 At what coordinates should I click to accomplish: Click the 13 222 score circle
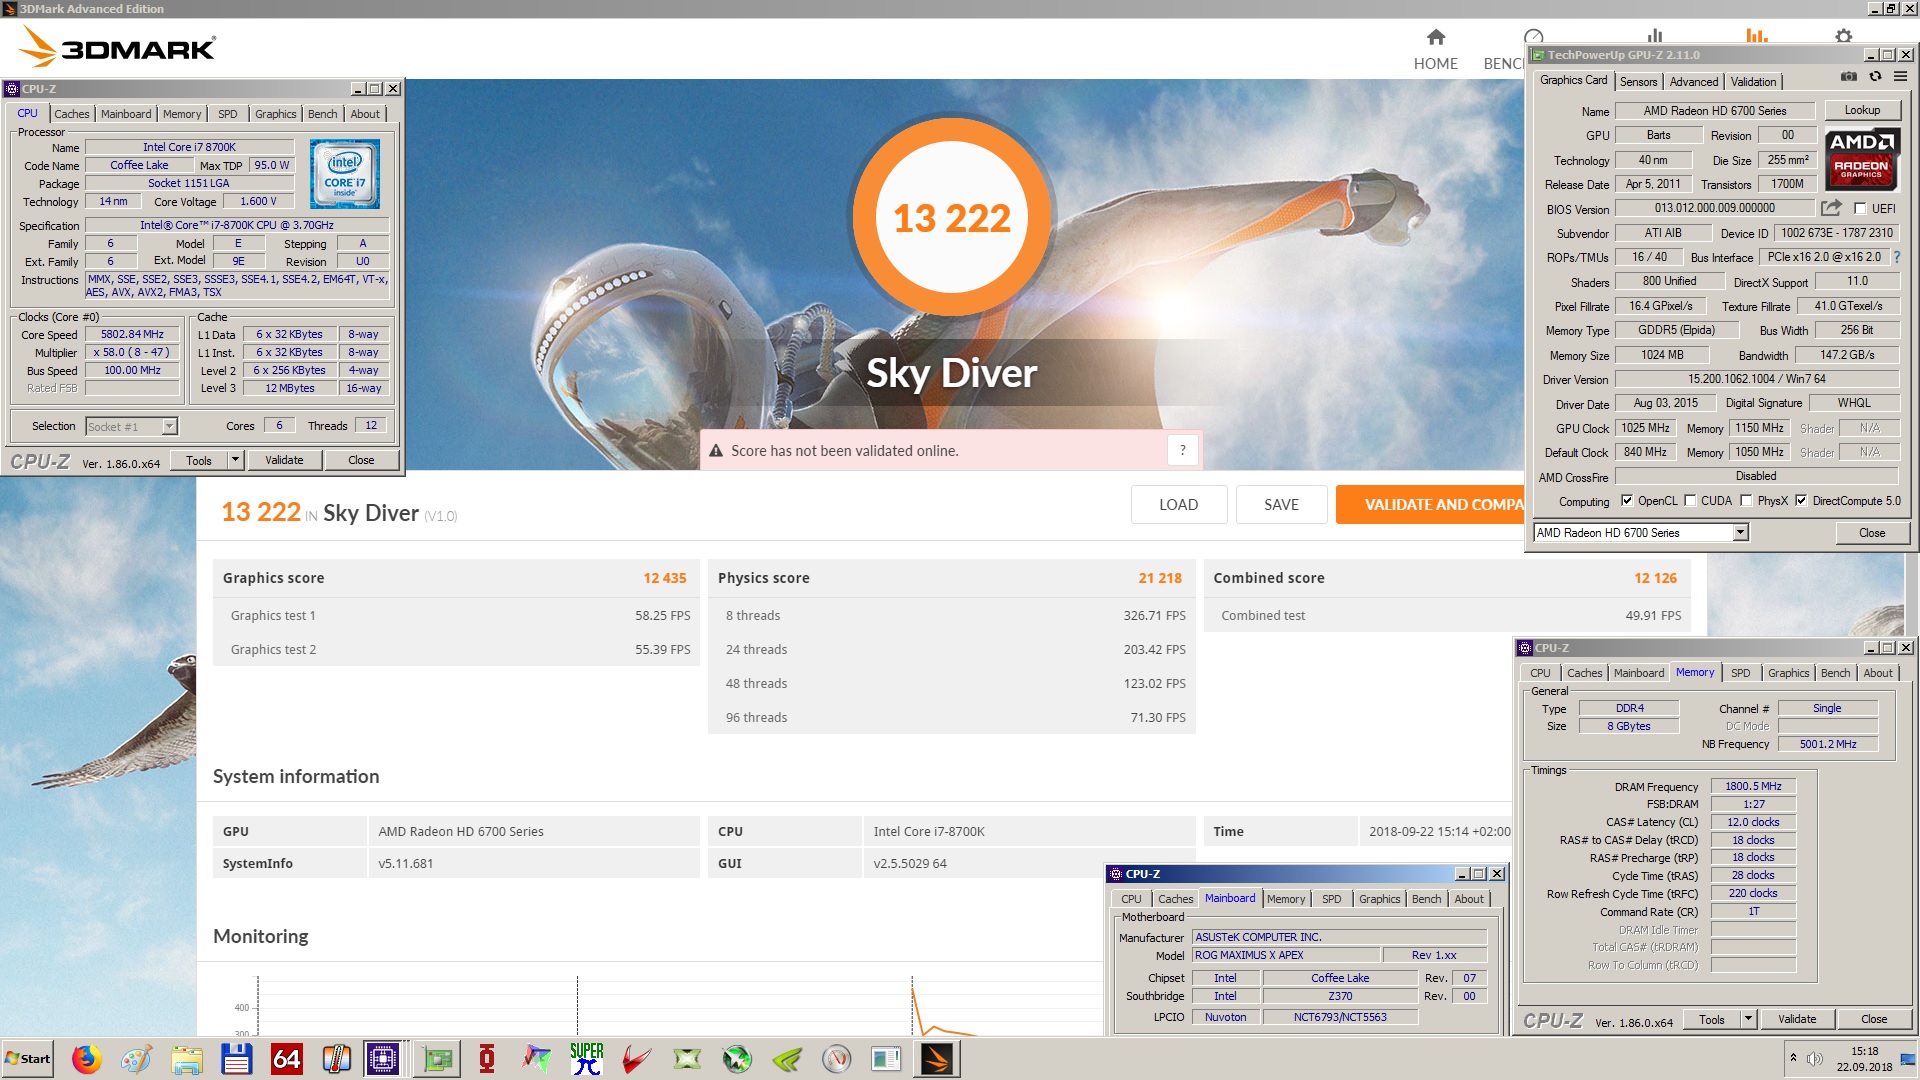pyautogui.click(x=951, y=217)
